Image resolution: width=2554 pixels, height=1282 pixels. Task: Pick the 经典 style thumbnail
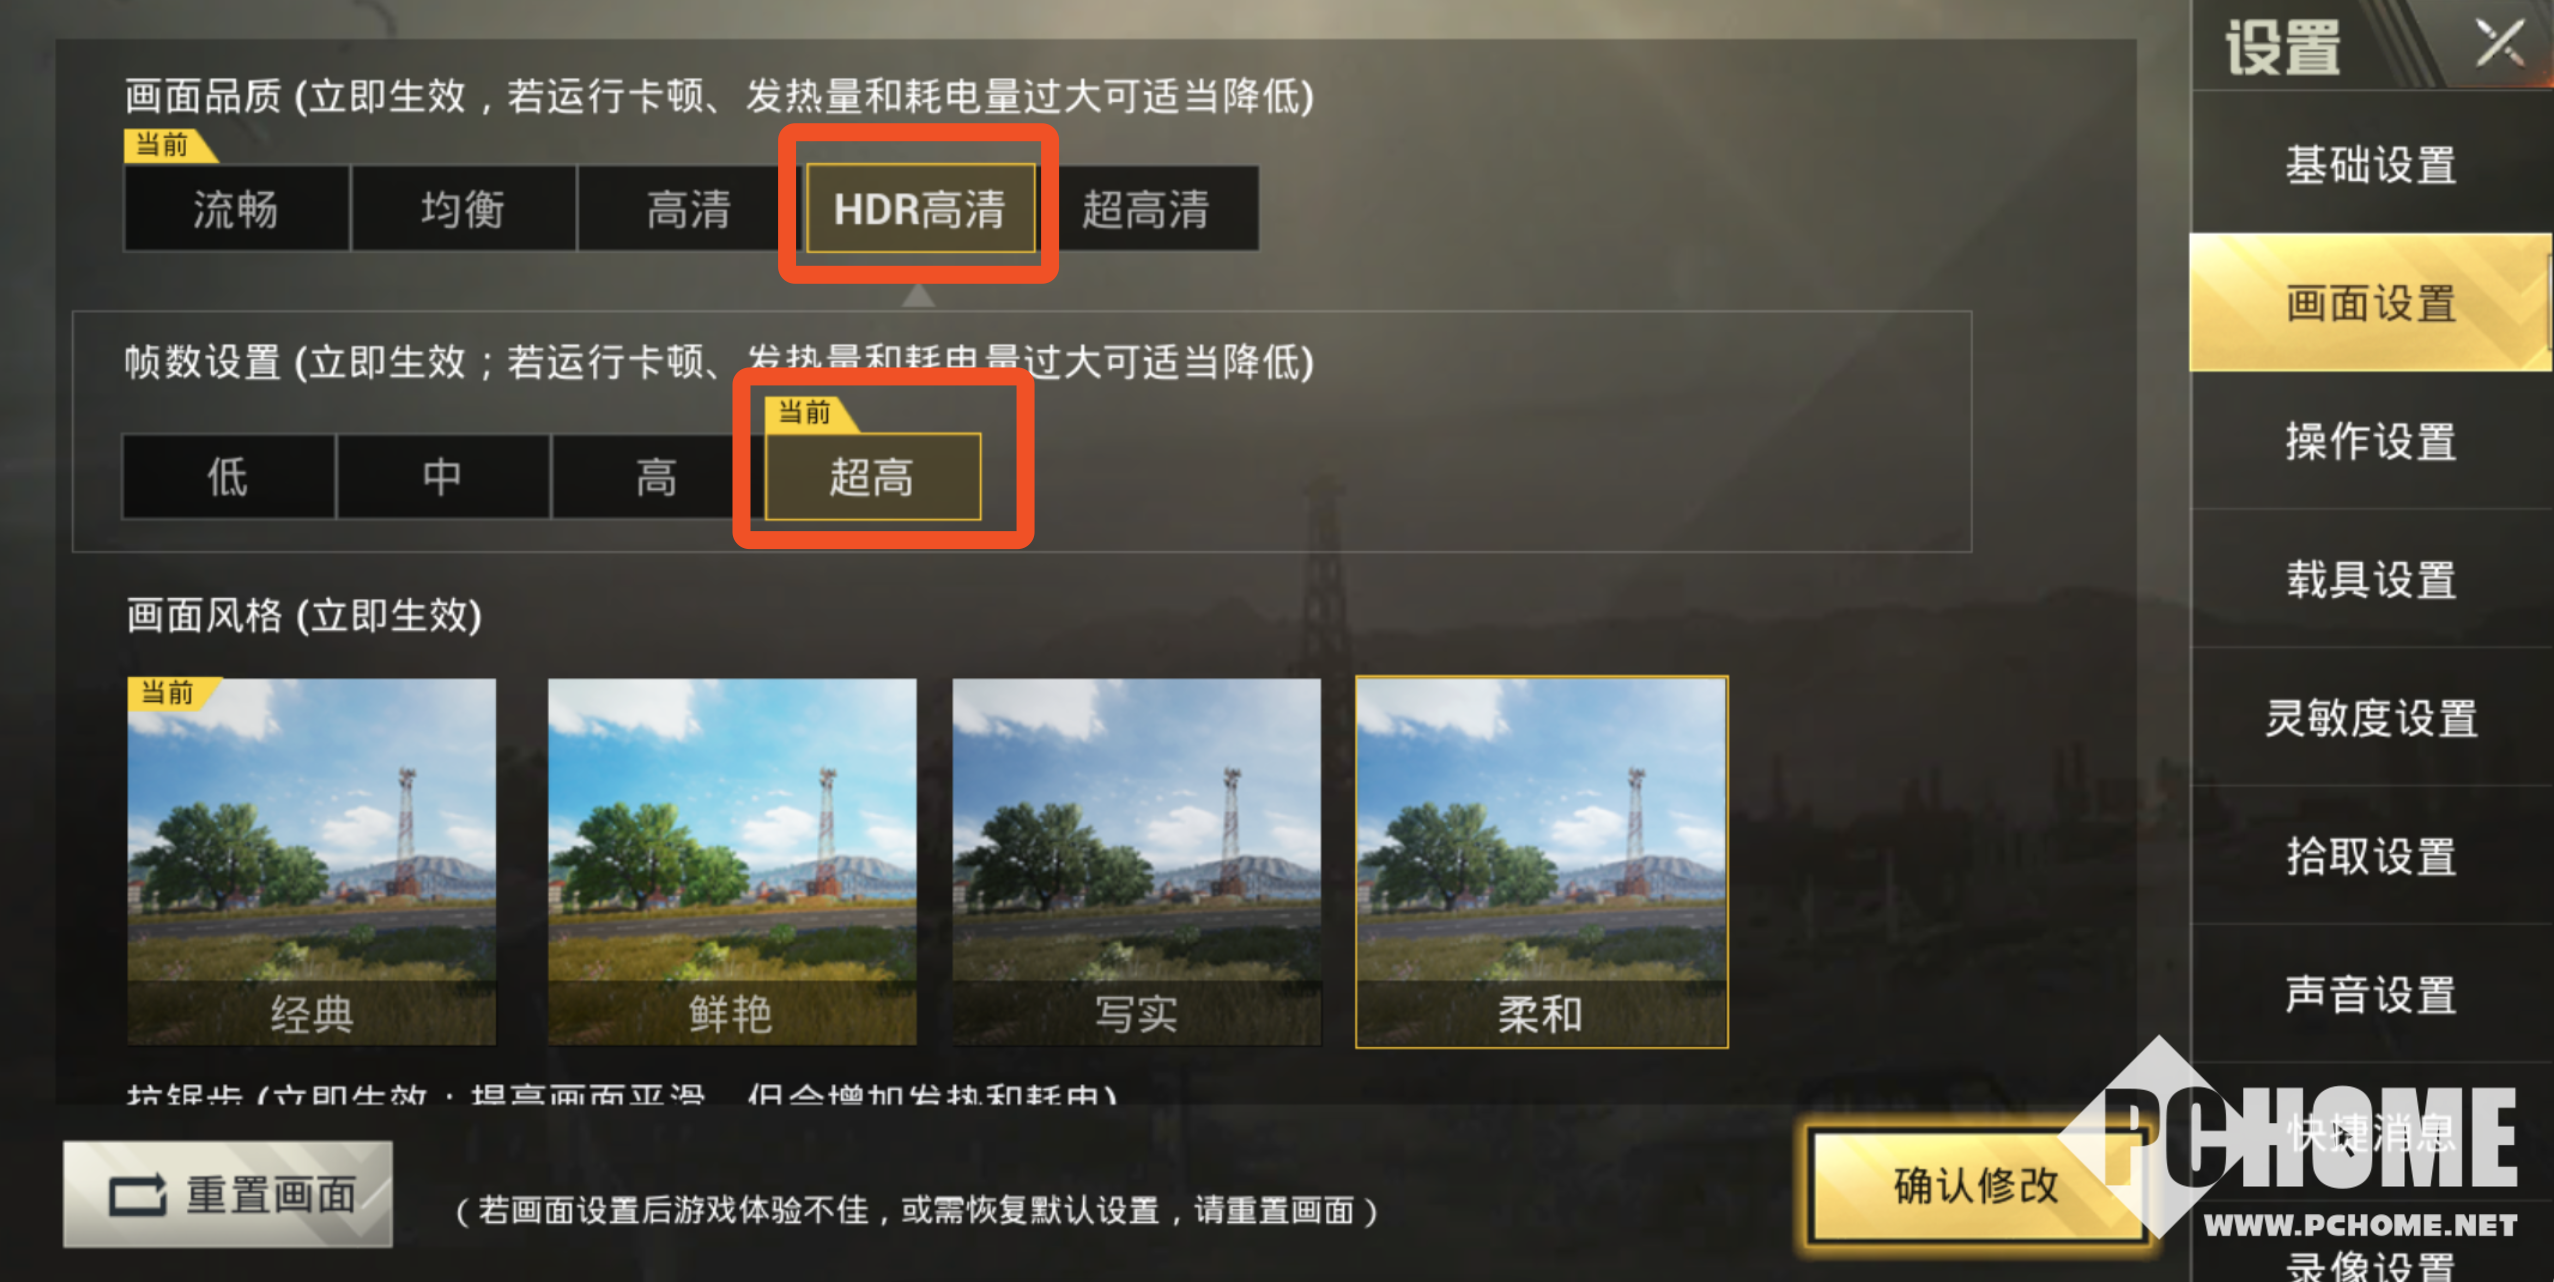(311, 862)
